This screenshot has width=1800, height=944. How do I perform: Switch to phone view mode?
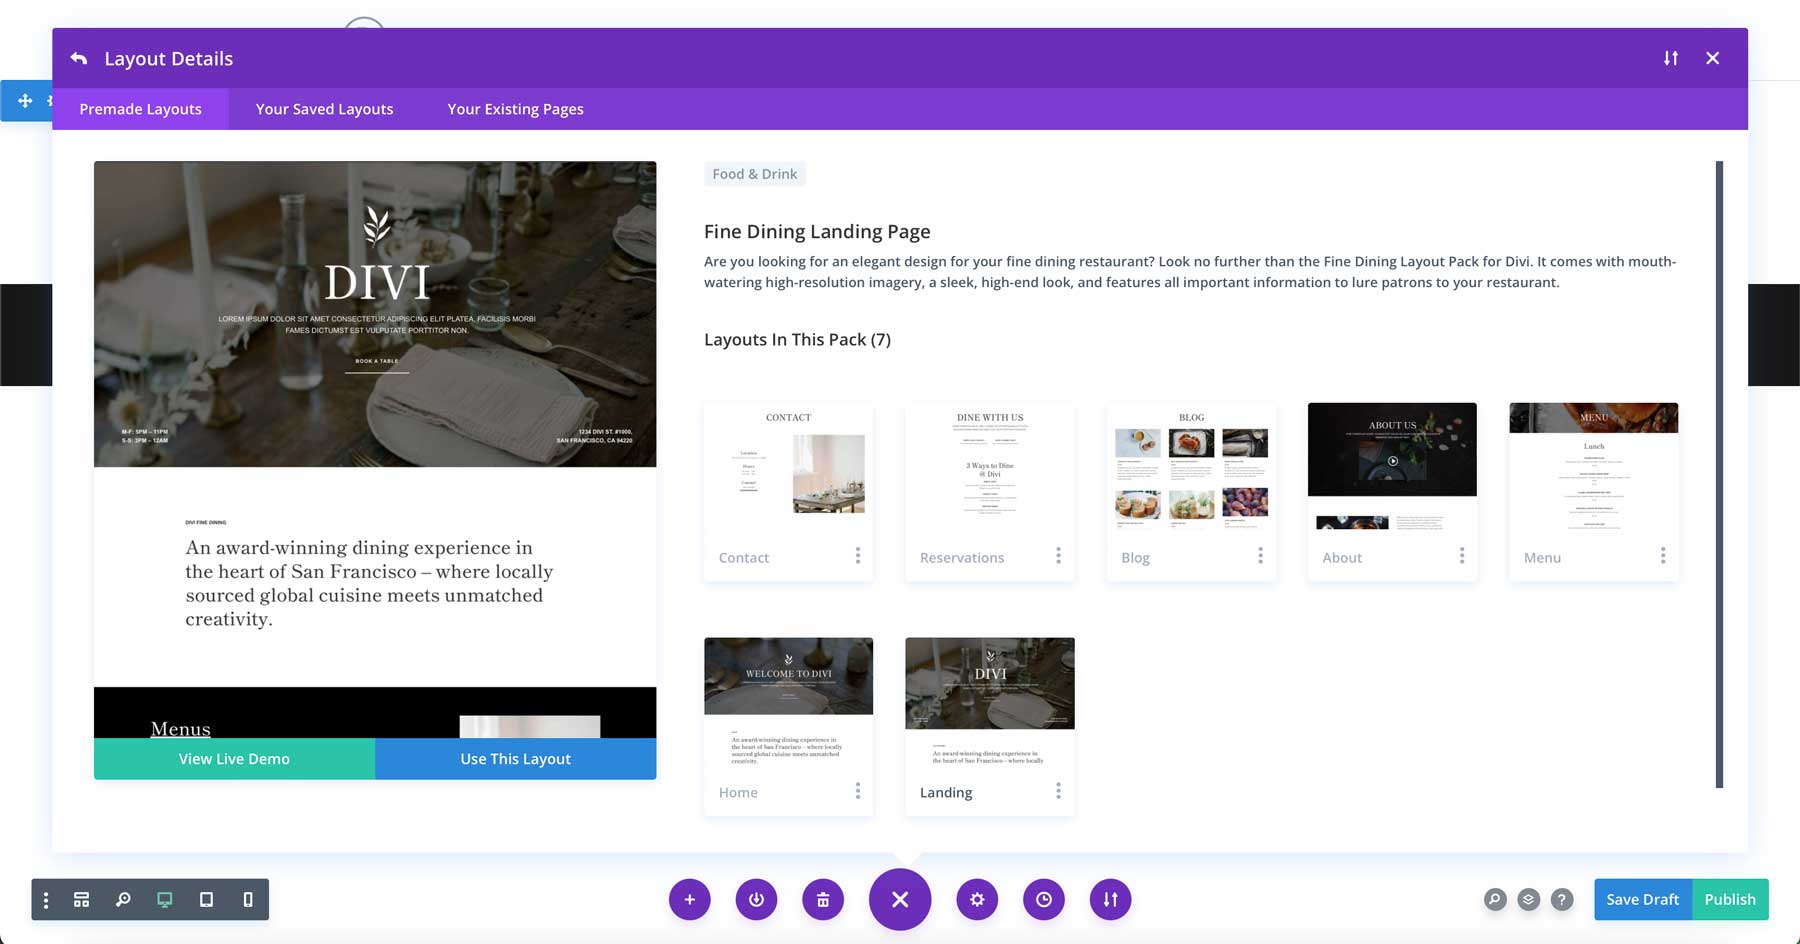point(248,899)
